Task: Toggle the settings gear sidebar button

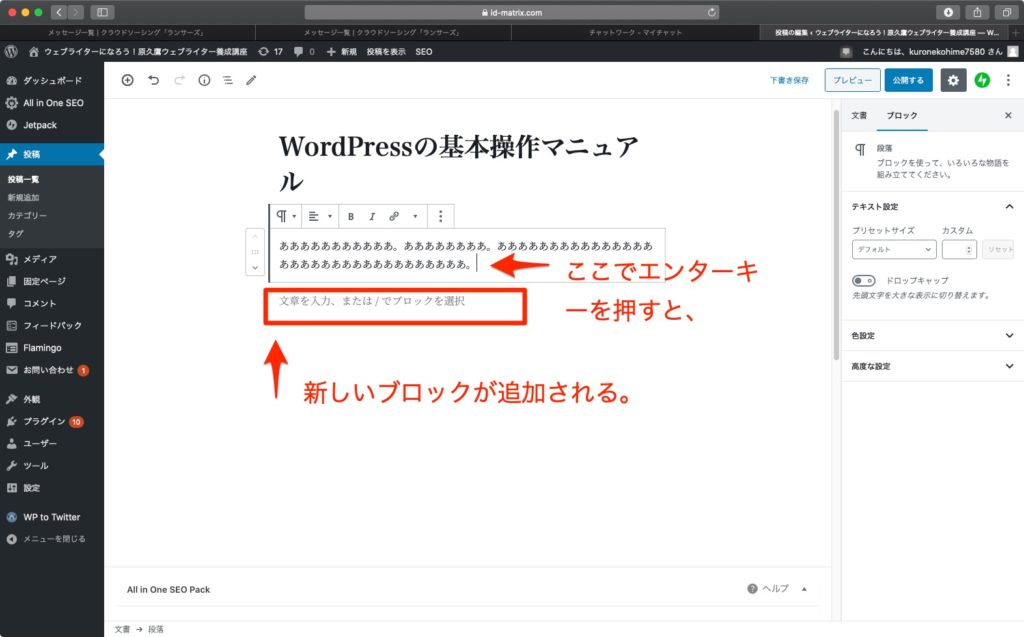Action: (x=953, y=80)
